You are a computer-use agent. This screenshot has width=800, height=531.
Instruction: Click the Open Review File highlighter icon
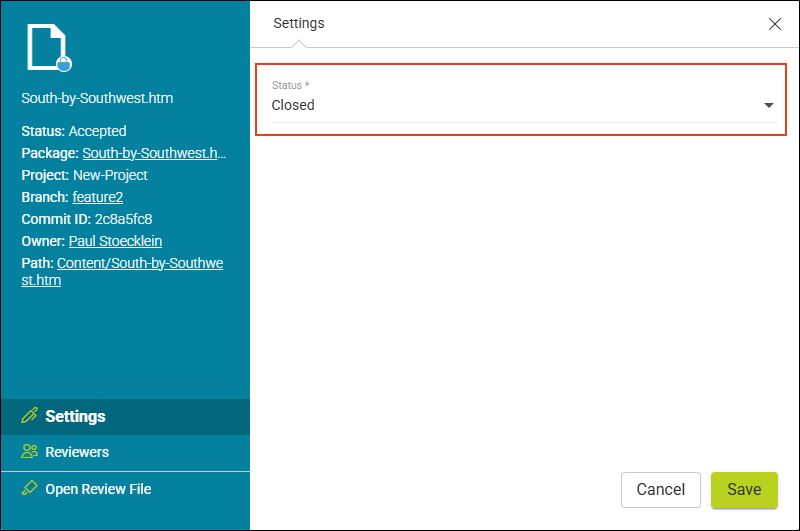[x=30, y=488]
